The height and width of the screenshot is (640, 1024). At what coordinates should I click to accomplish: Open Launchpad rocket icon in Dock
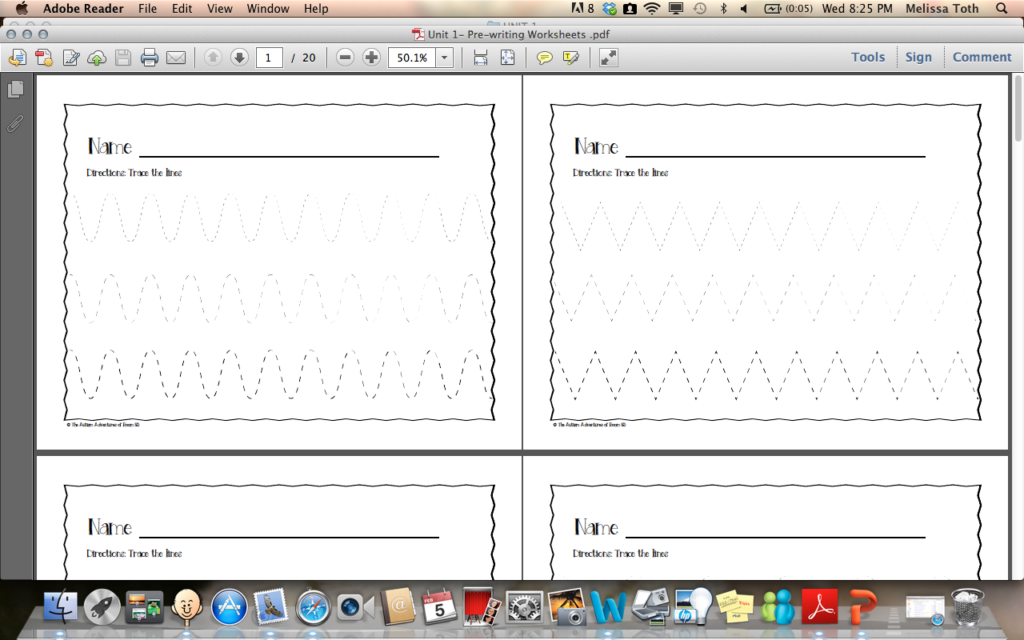(102, 607)
